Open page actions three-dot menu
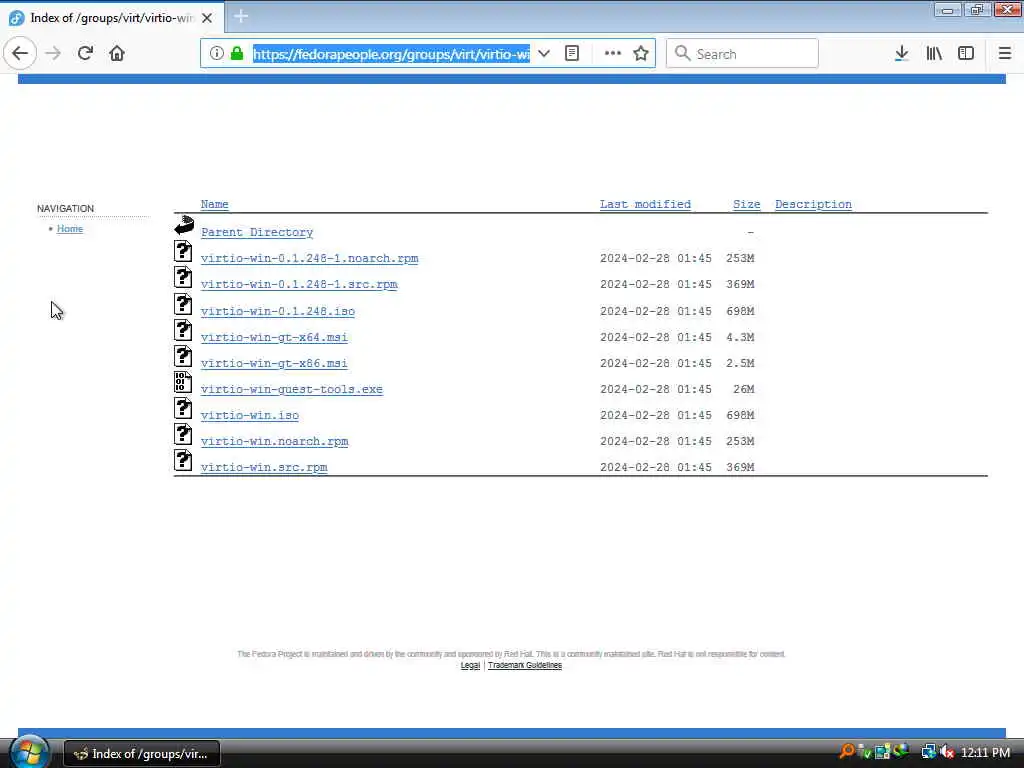The image size is (1024, 768). point(613,54)
